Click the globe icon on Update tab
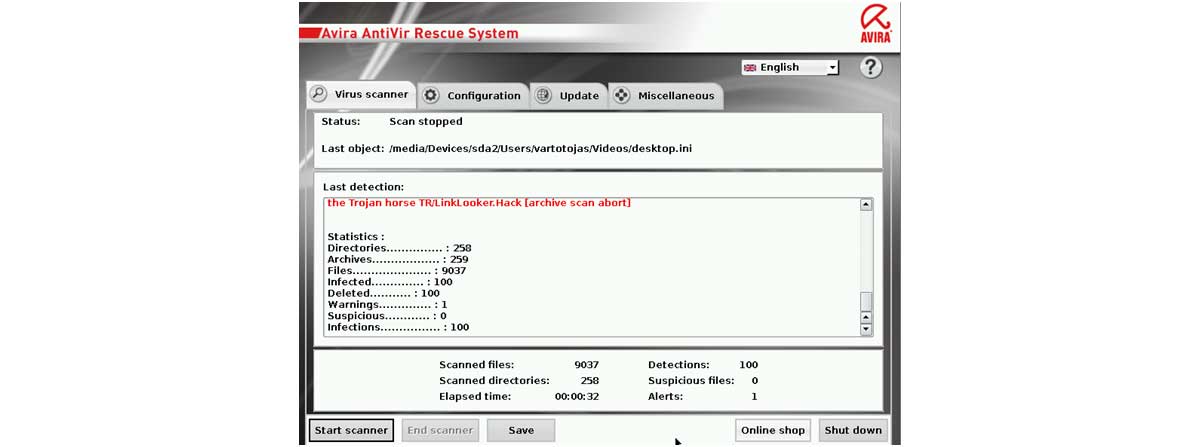Screen dimensions: 1200x447 click(x=543, y=96)
